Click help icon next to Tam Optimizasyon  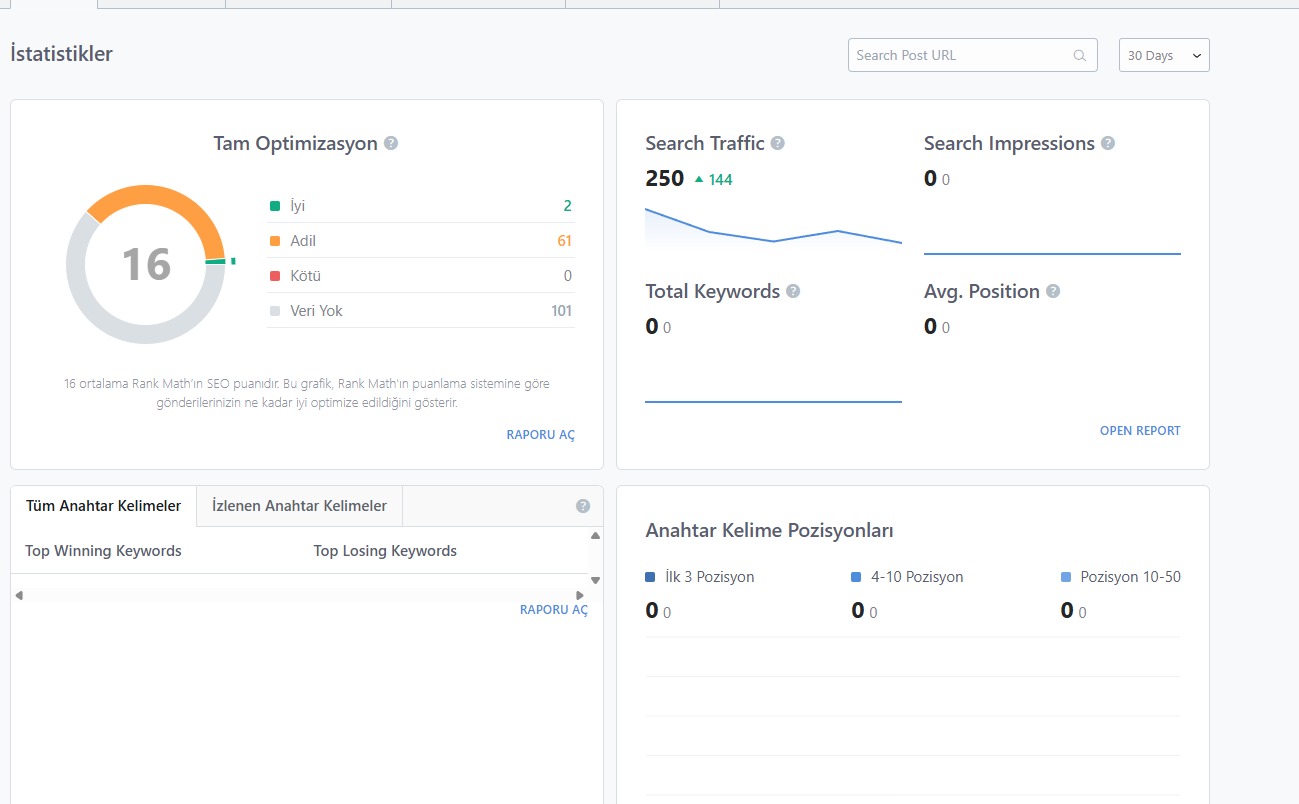pyautogui.click(x=391, y=143)
